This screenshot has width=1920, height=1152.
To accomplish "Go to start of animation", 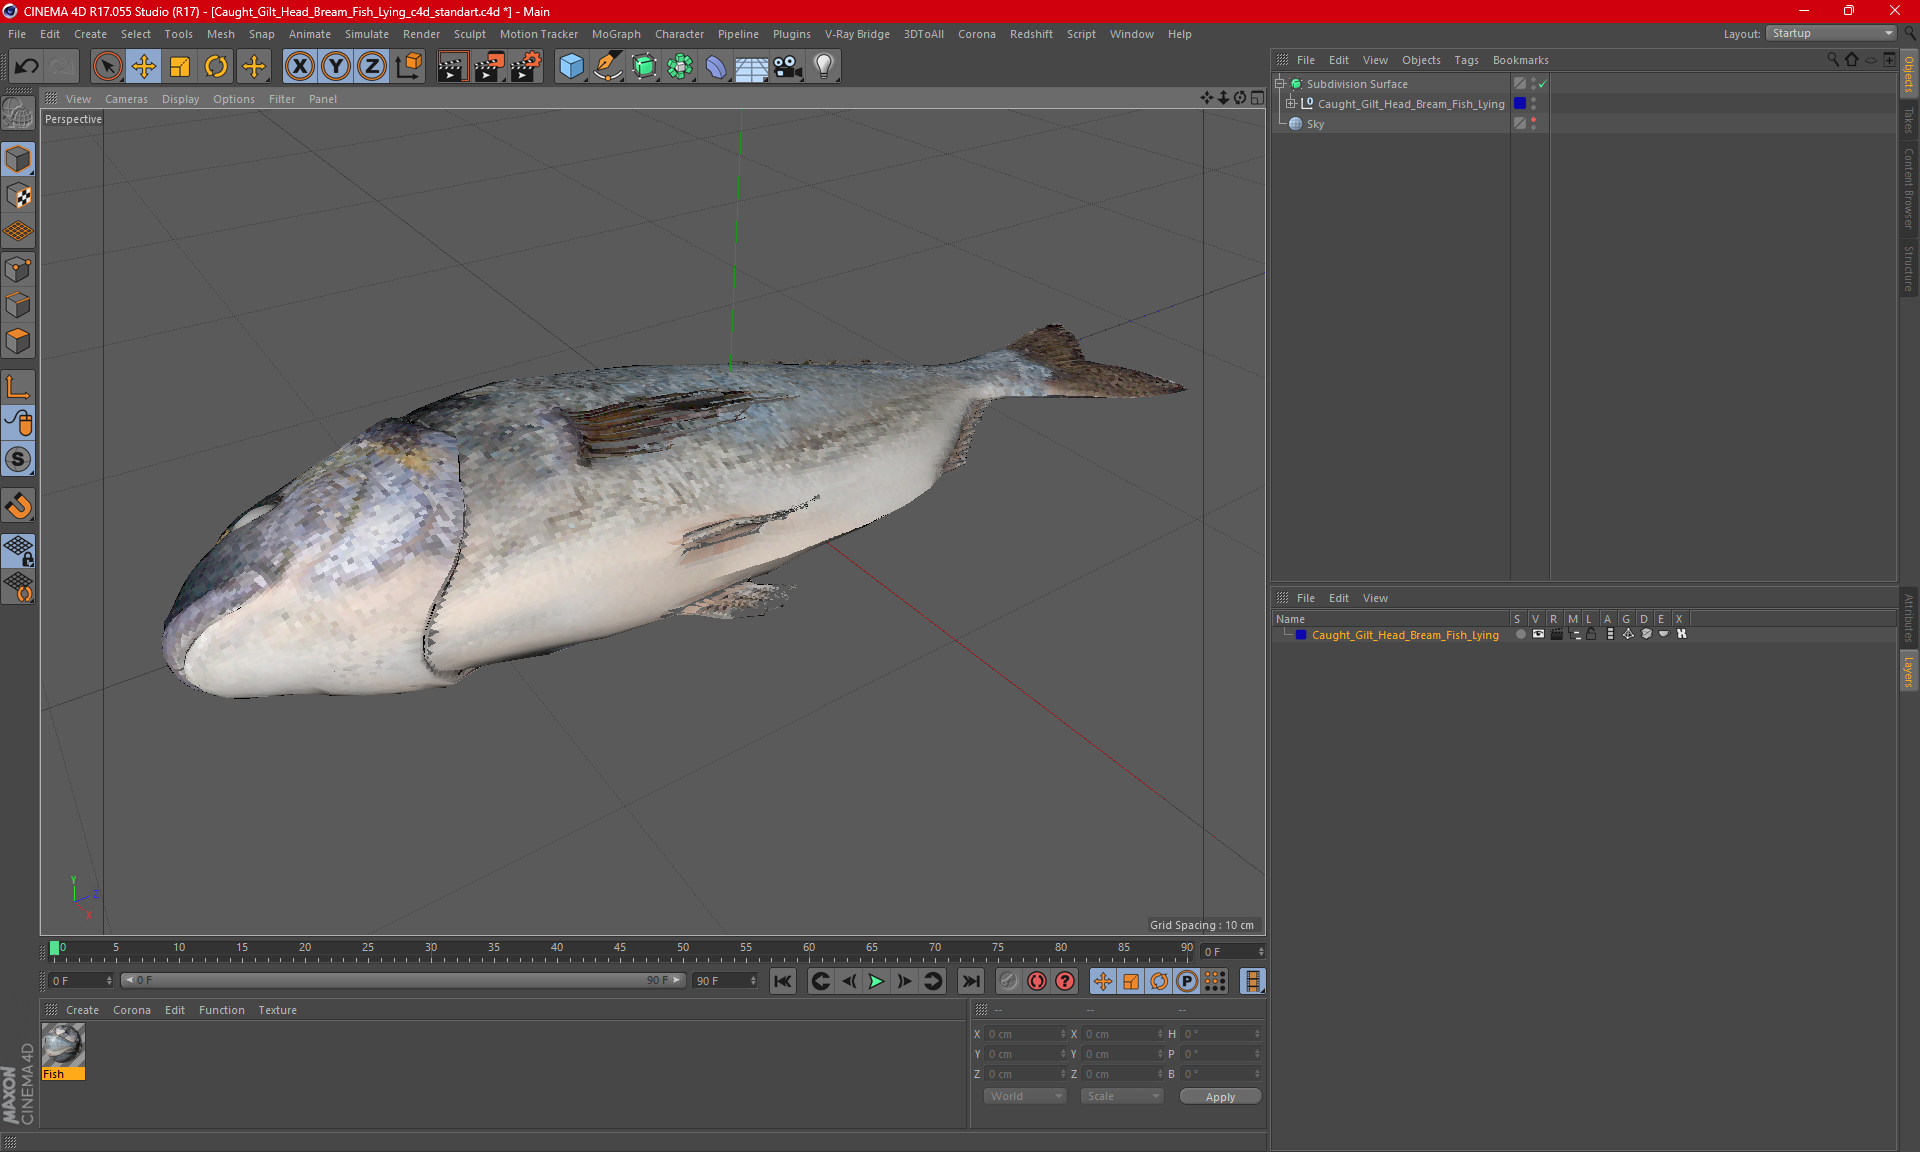I will tap(783, 982).
